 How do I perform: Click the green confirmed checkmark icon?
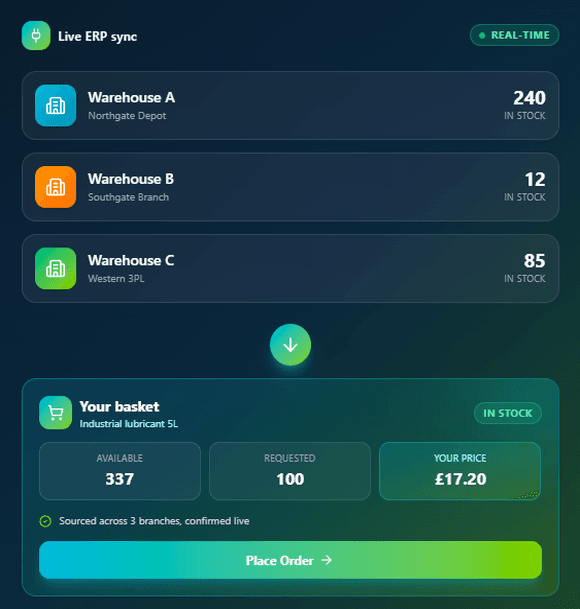click(45, 521)
